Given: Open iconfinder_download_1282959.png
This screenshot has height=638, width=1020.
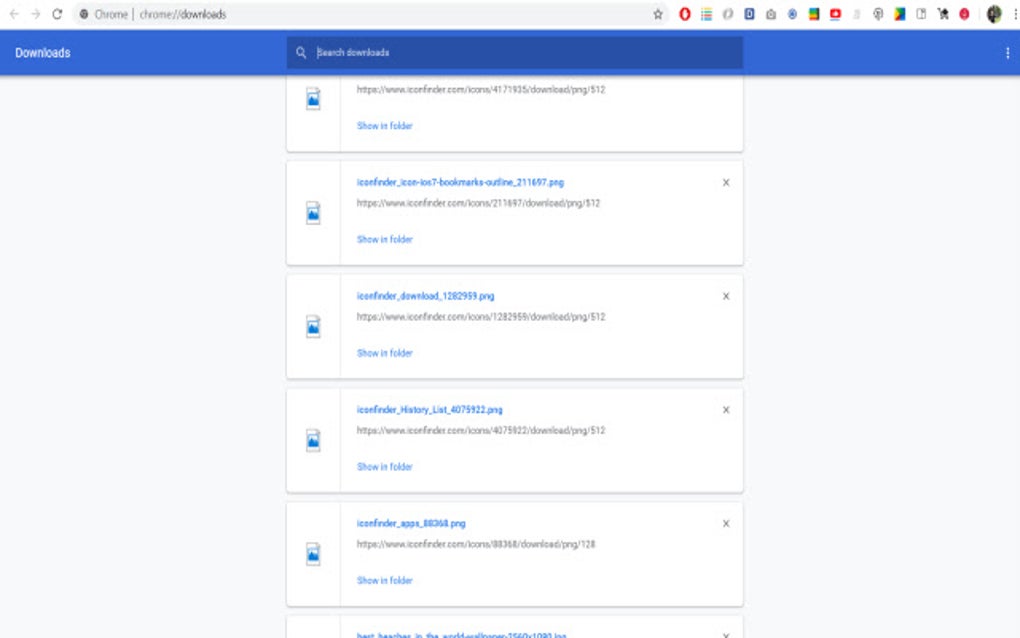Looking at the screenshot, I should pos(426,296).
